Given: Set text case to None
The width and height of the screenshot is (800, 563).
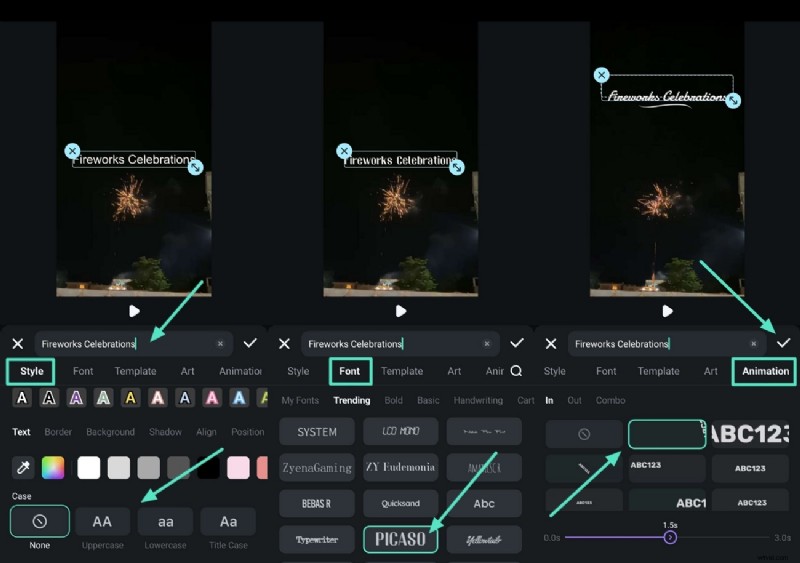Looking at the screenshot, I should 40,521.
